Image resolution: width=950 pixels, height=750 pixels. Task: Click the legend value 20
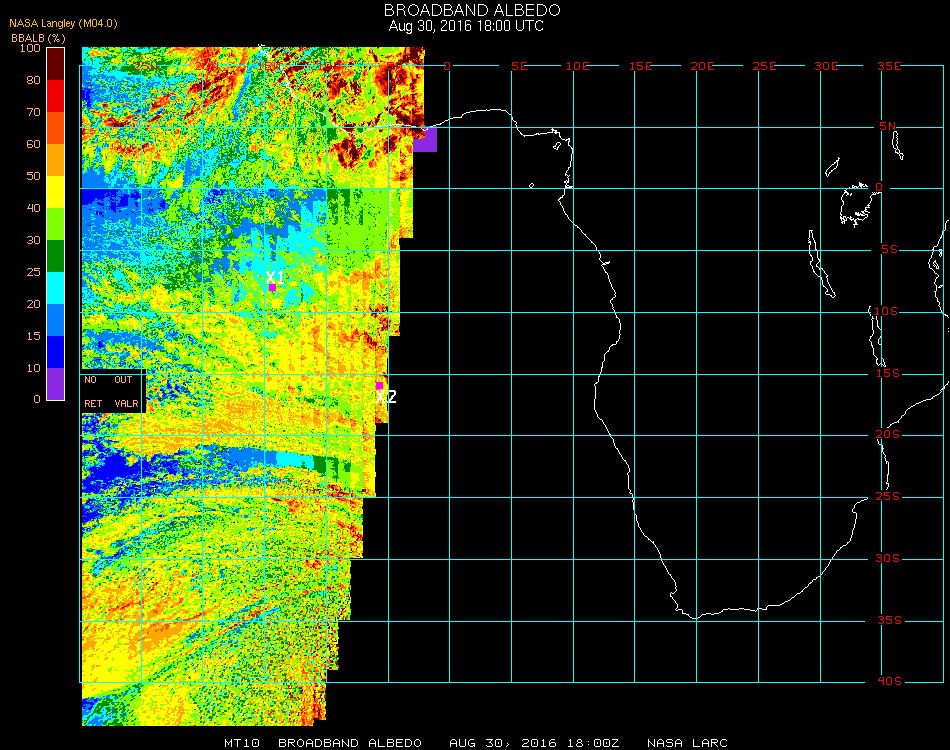[33, 304]
